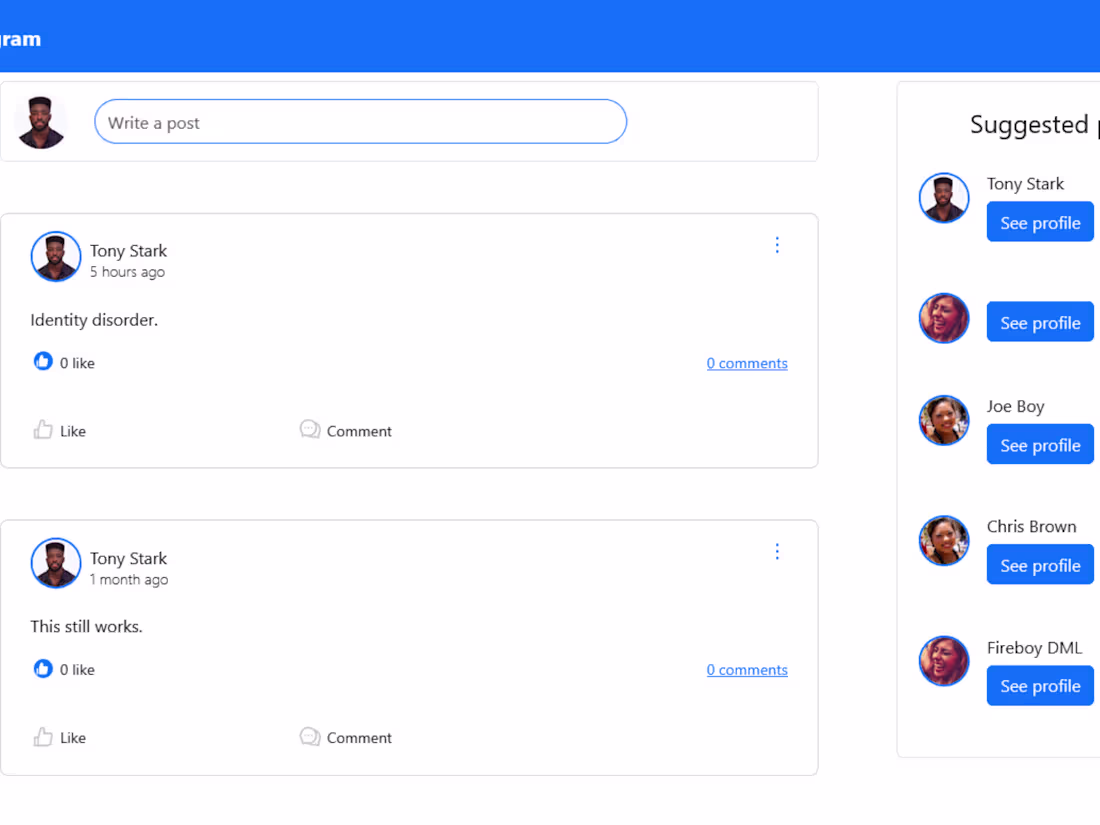Click blue like-count icon on Identity disorder post
The image size is (1100, 825).
[43, 361]
